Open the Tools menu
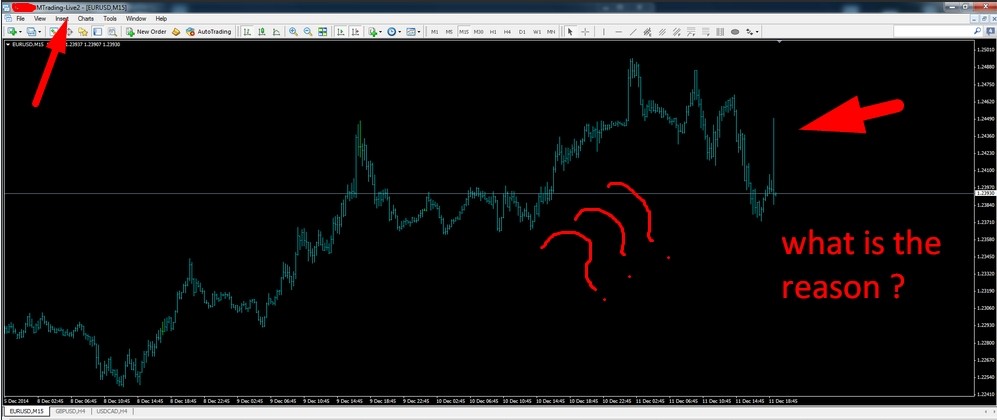The height and width of the screenshot is (420, 997). pos(110,19)
